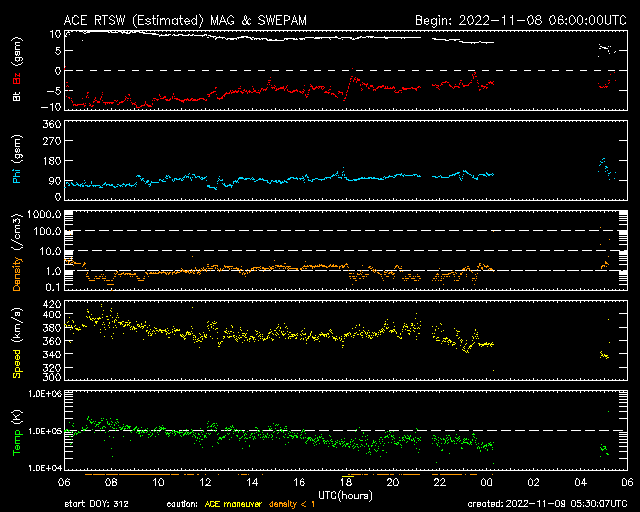Click the 1000.0 tick on Density axis
This screenshot has width=640, height=512.
[45, 215]
